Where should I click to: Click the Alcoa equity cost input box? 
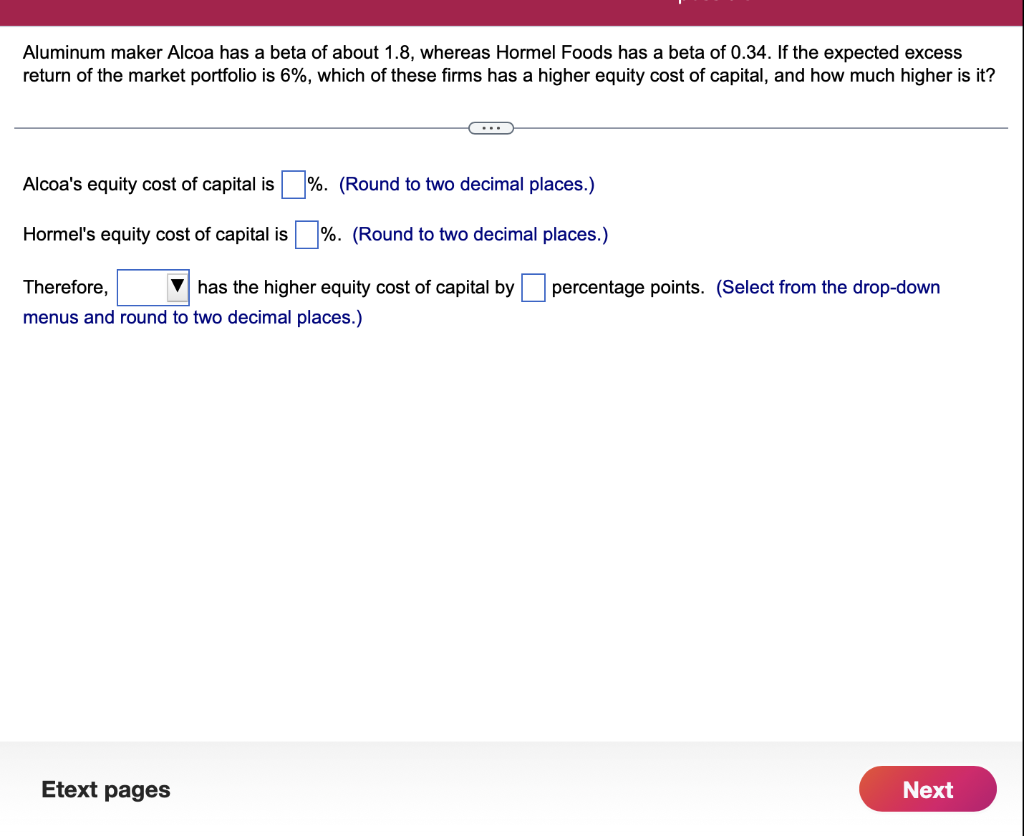(293, 185)
